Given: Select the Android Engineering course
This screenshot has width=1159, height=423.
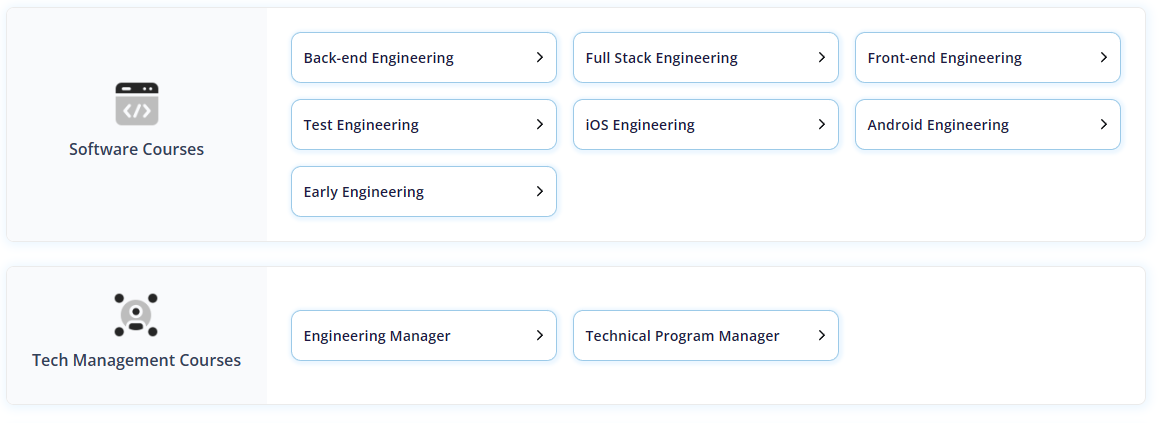Looking at the screenshot, I should [x=988, y=125].
